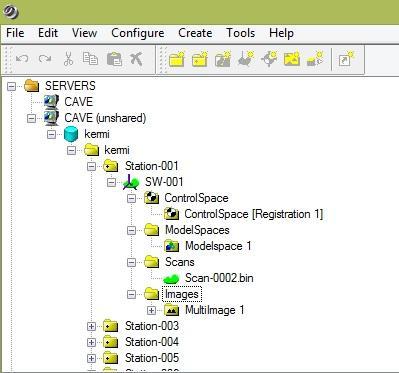Collapse the ModelSpaces node
Viewport: 399px width, 373px height.
[132, 230]
